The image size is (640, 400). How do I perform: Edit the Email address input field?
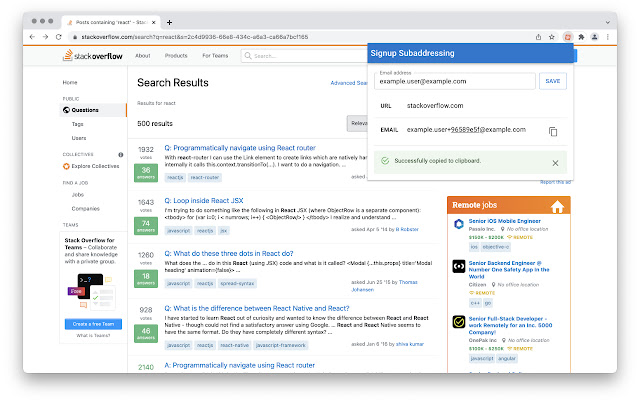pos(455,81)
